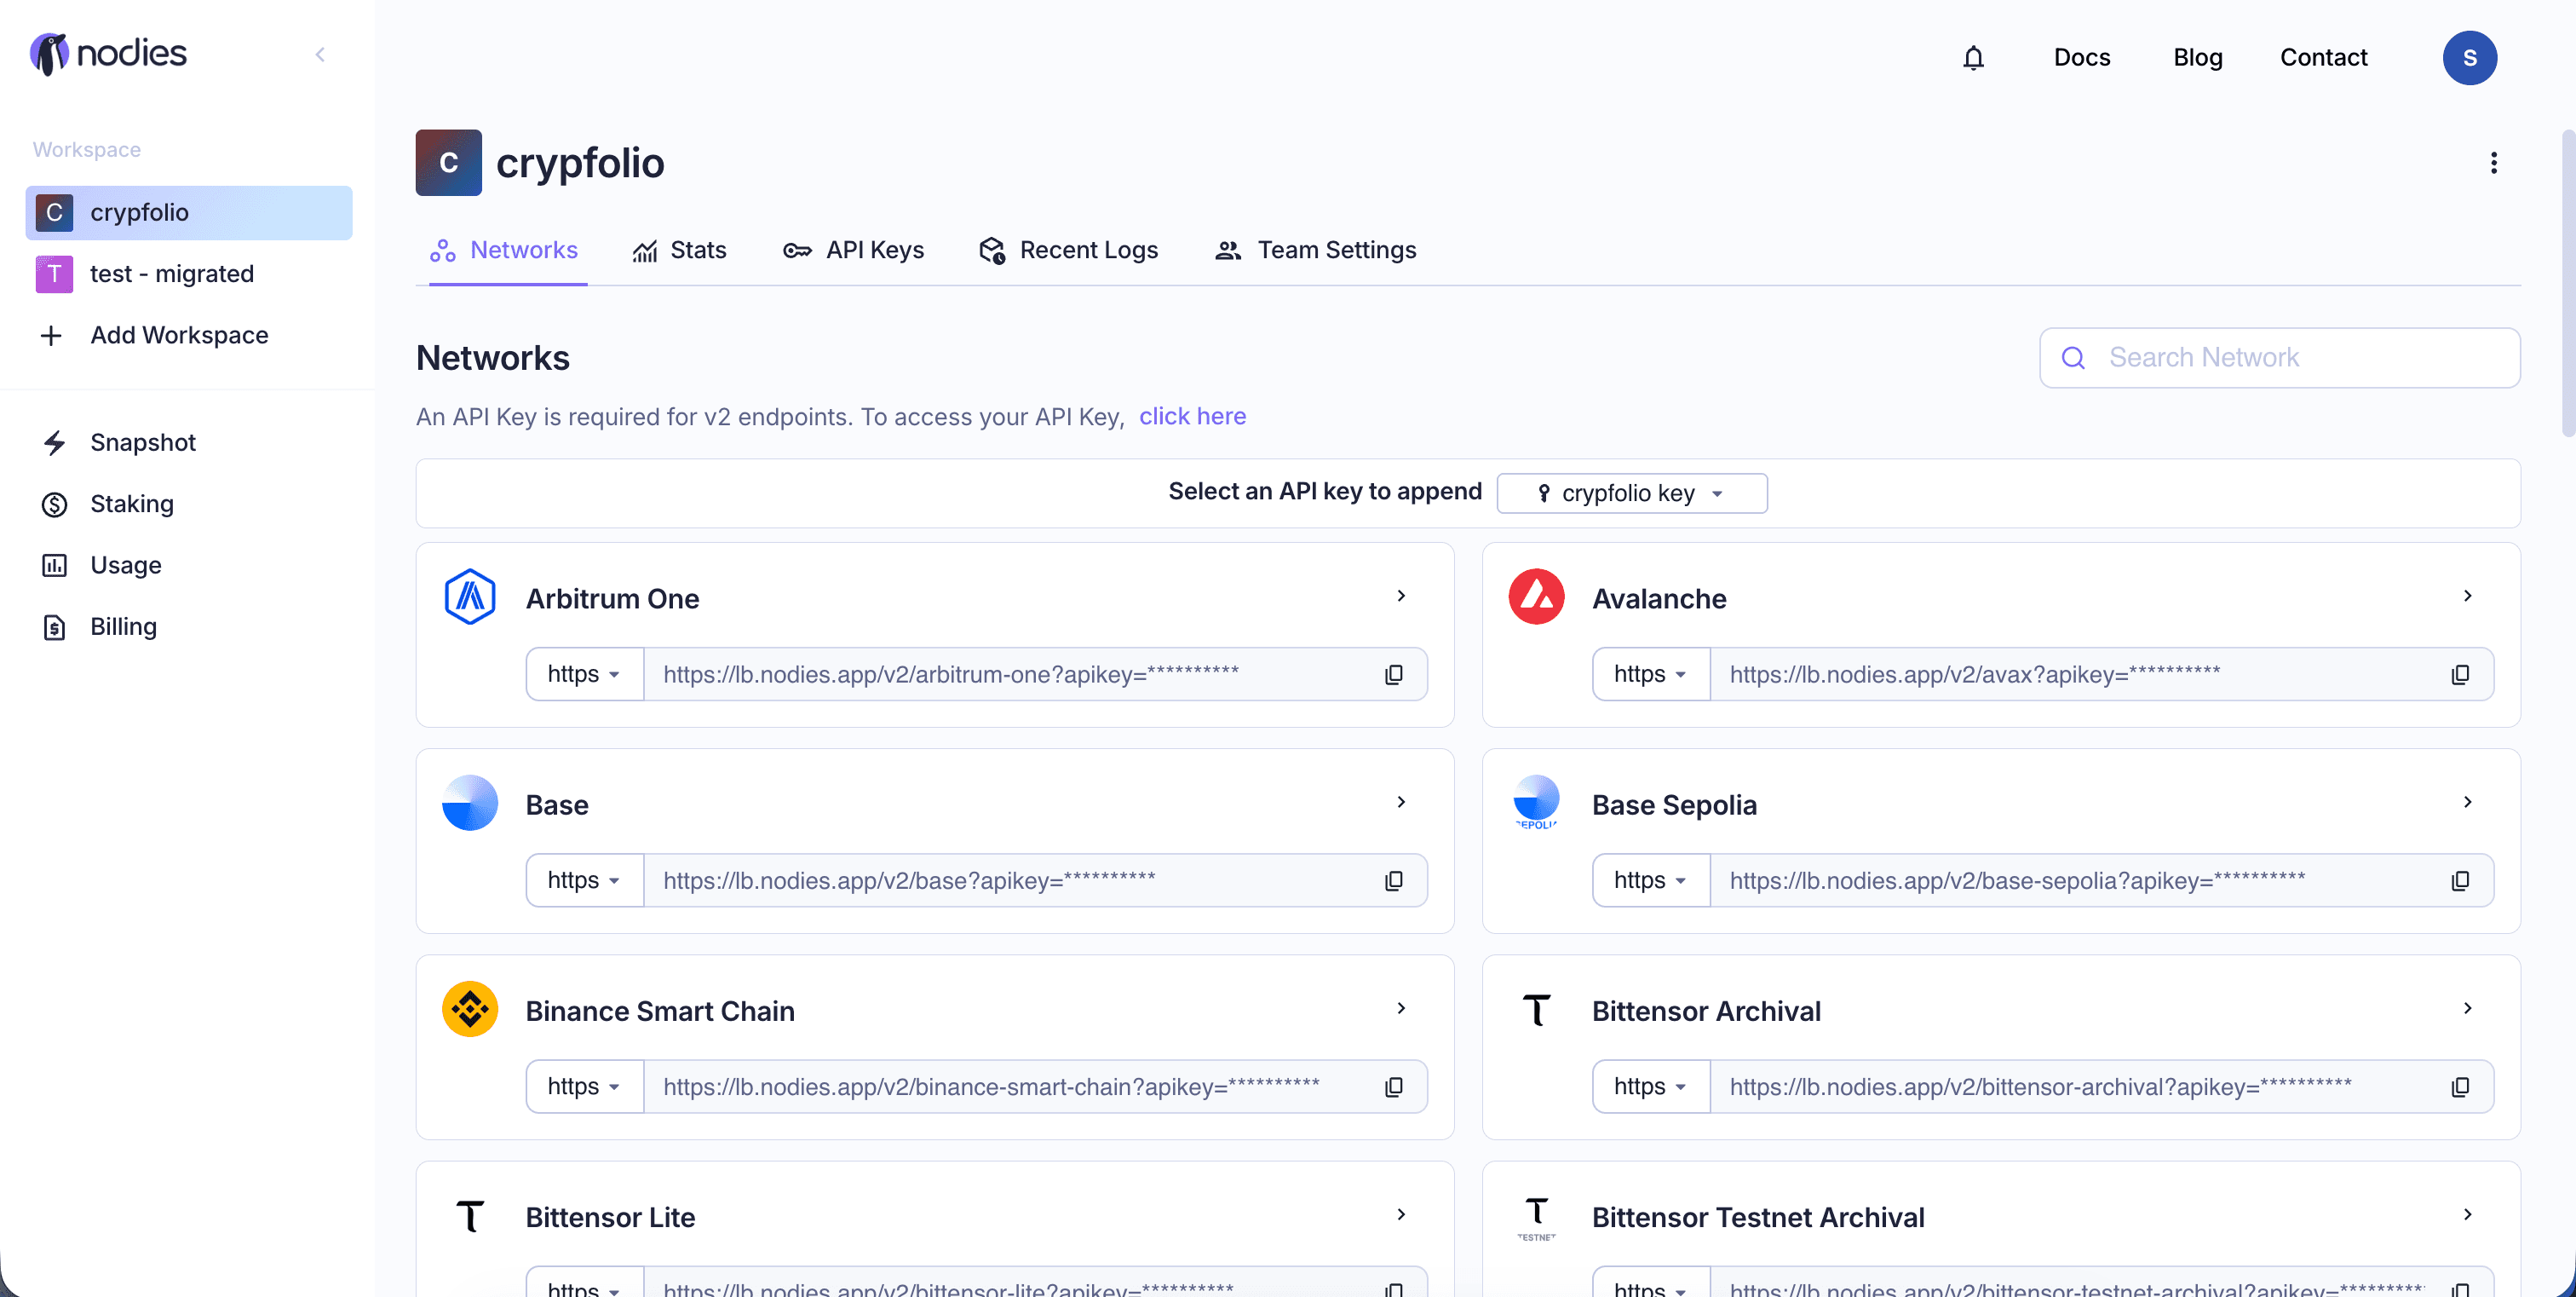The height and width of the screenshot is (1297, 2576).
Task: Copy the Base Sepolia endpoint URL
Action: tap(2459, 881)
